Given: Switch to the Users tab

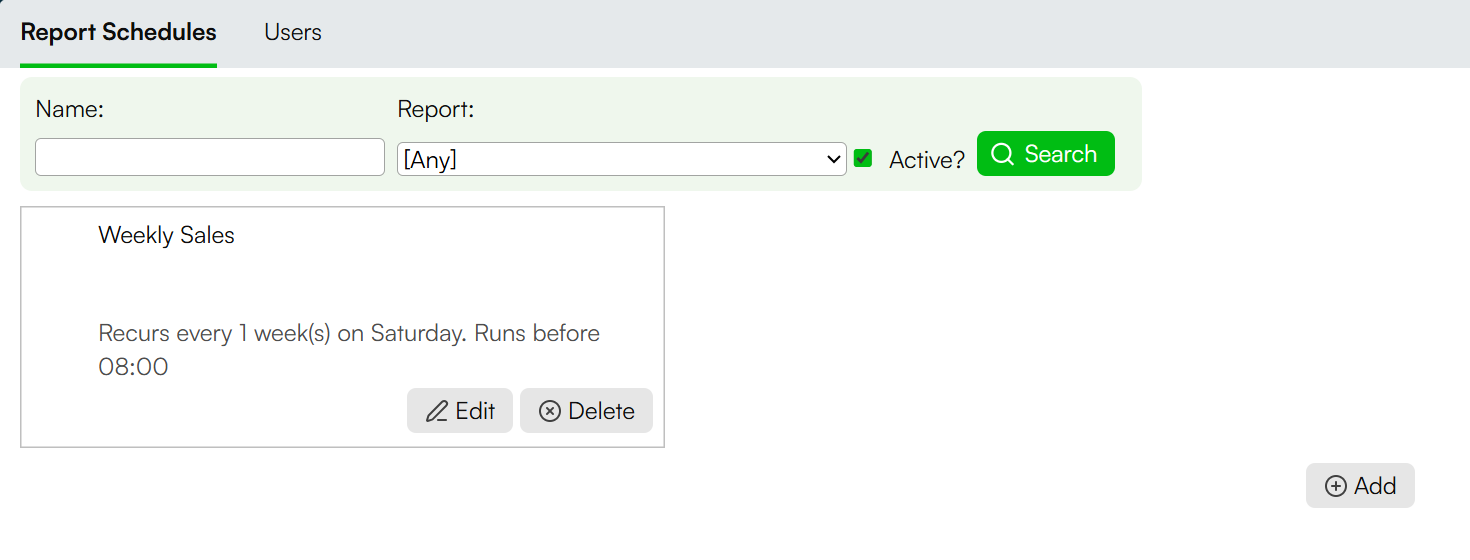Looking at the screenshot, I should [x=293, y=32].
